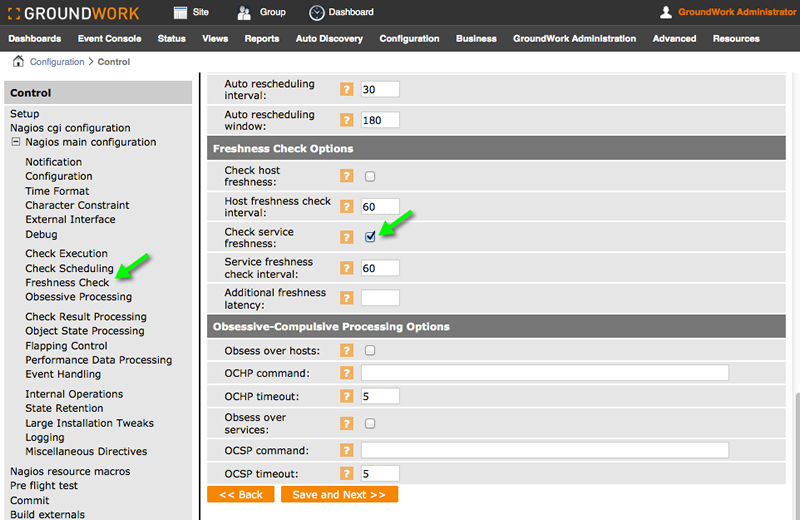Click the Save and Next >> button
This screenshot has height=520, width=800.
(x=339, y=494)
